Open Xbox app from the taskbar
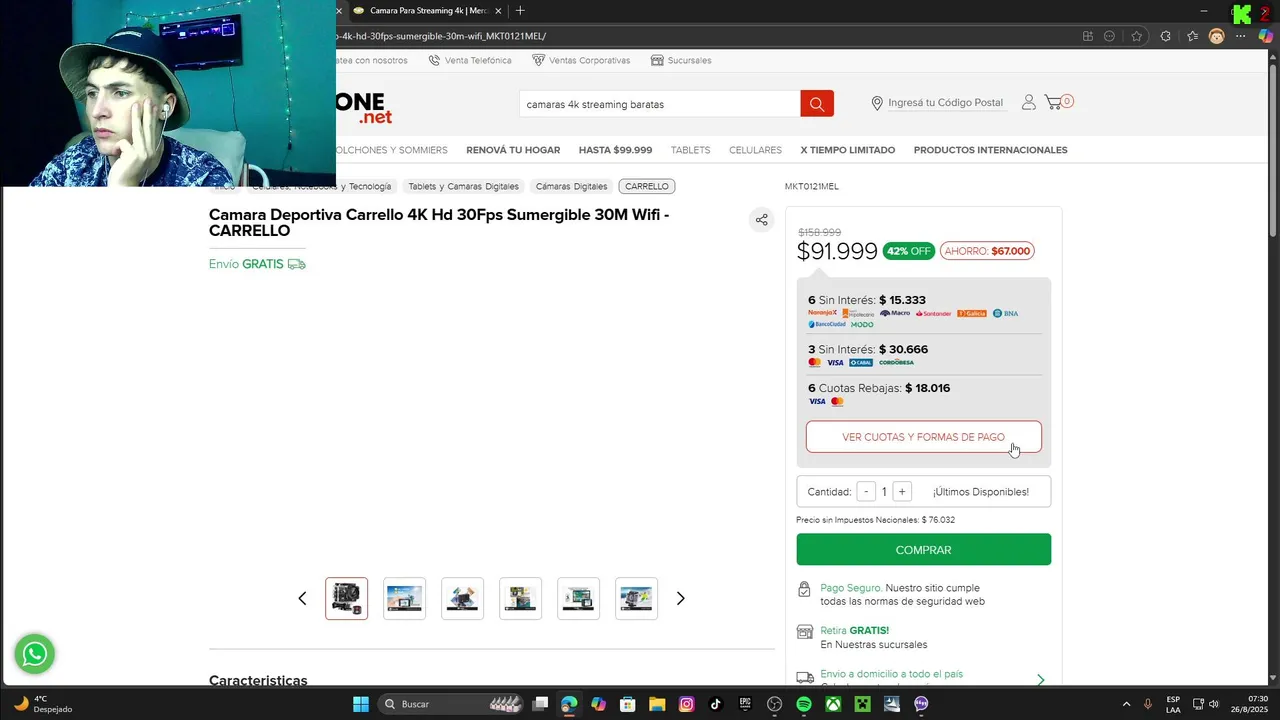This screenshot has height=720, width=1280. [x=833, y=704]
